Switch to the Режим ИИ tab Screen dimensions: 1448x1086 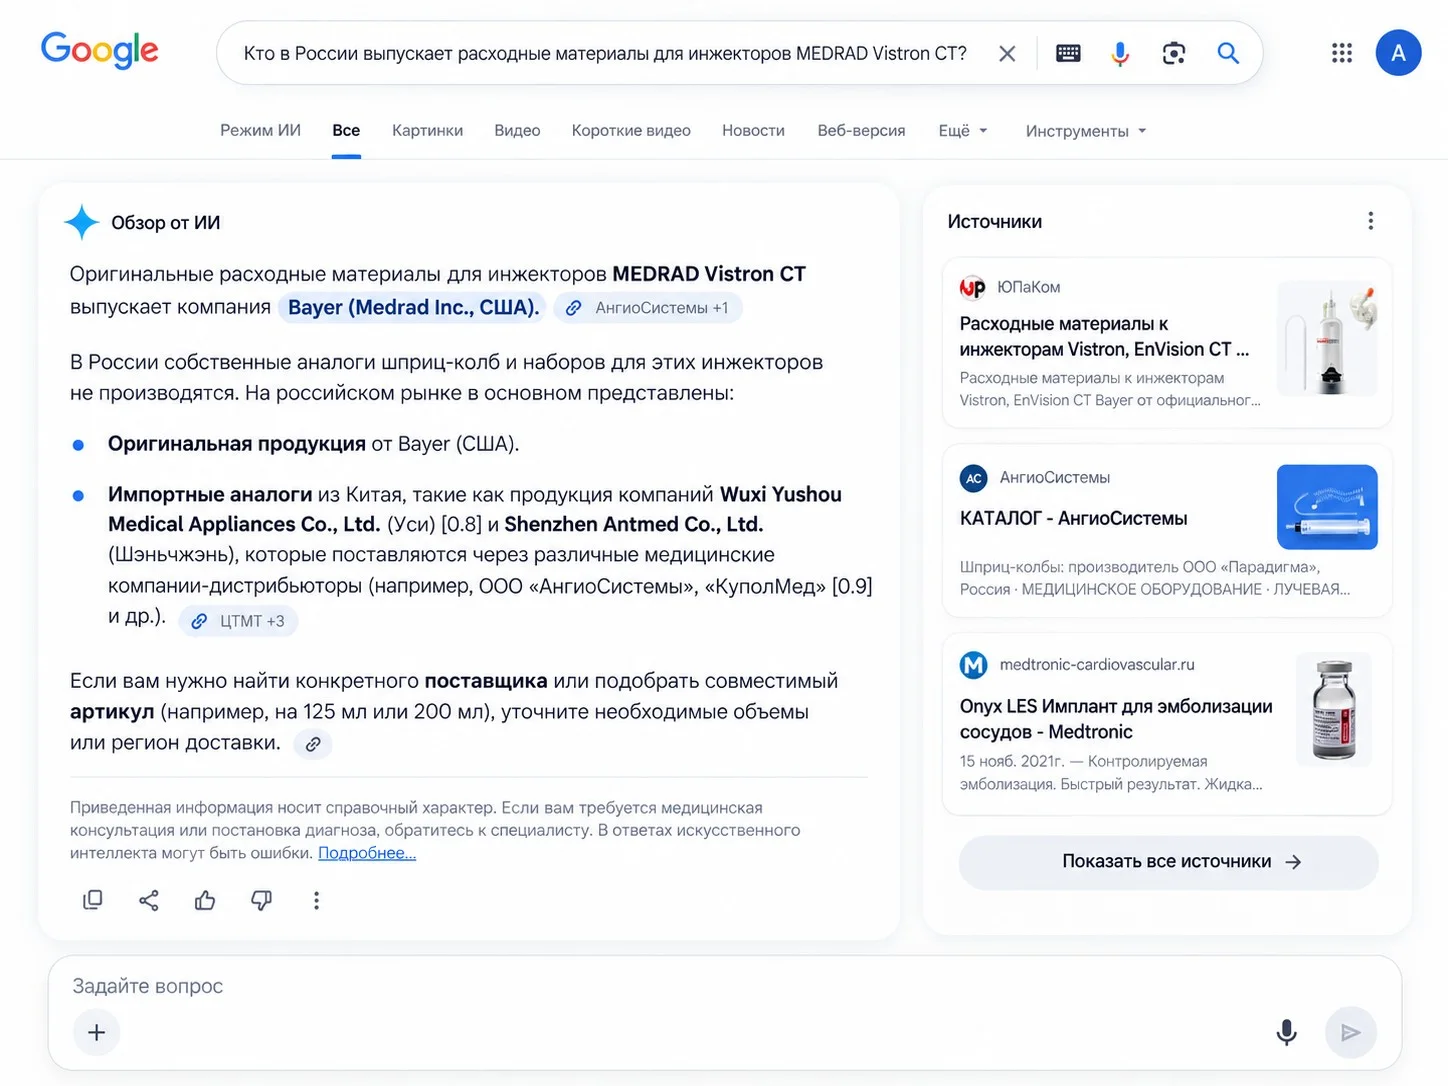(260, 131)
